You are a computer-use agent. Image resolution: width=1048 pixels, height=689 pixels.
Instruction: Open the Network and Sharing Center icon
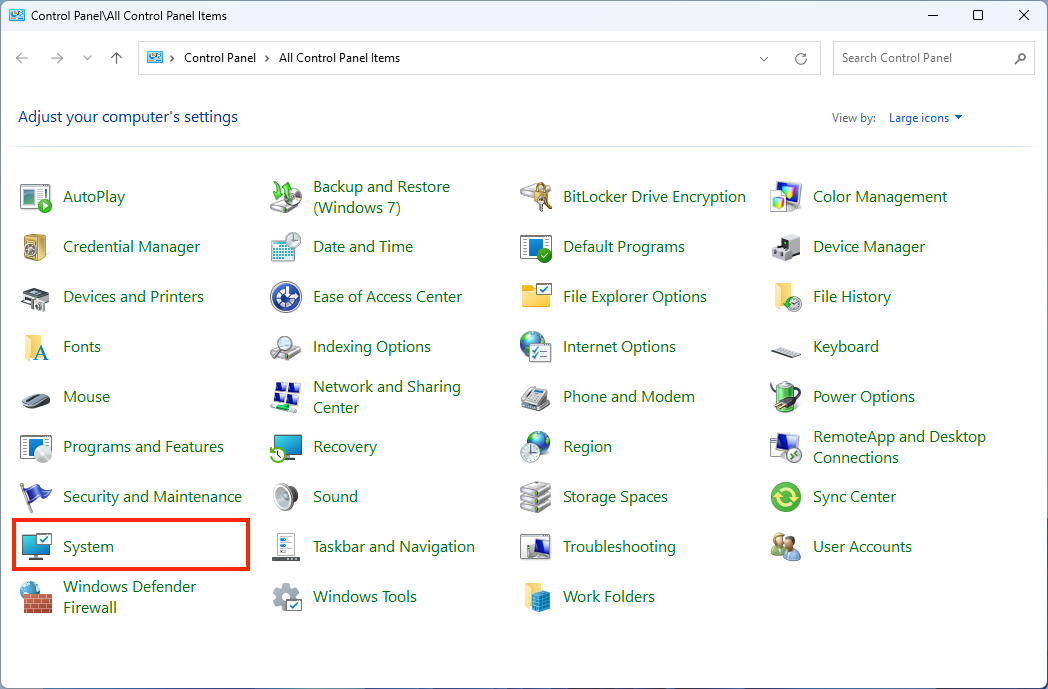[286, 397]
